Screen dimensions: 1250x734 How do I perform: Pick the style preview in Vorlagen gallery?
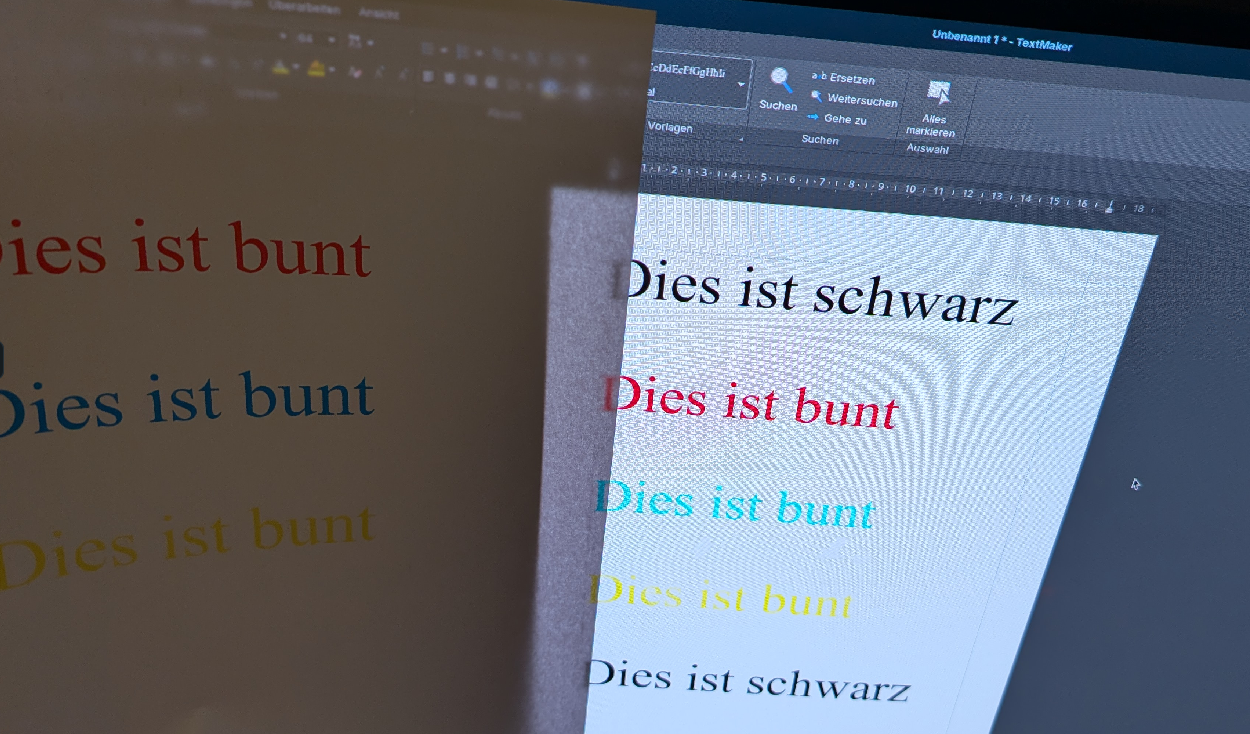(x=692, y=80)
